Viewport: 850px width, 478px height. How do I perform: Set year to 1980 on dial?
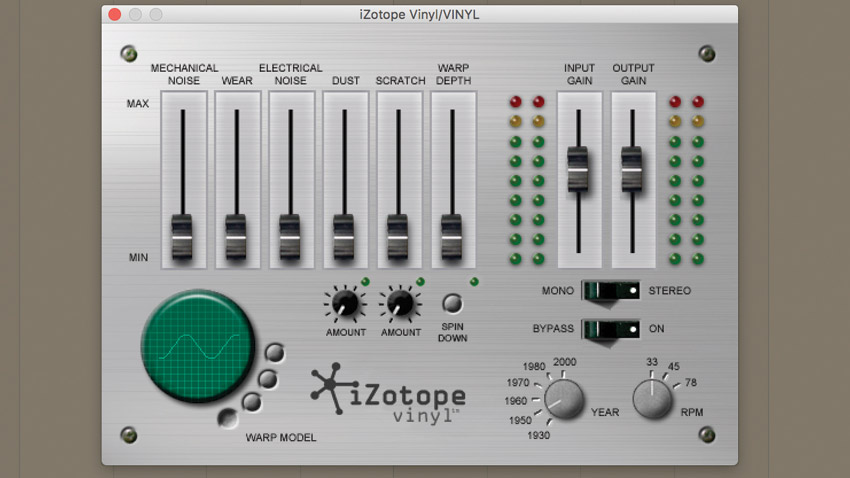[534, 366]
